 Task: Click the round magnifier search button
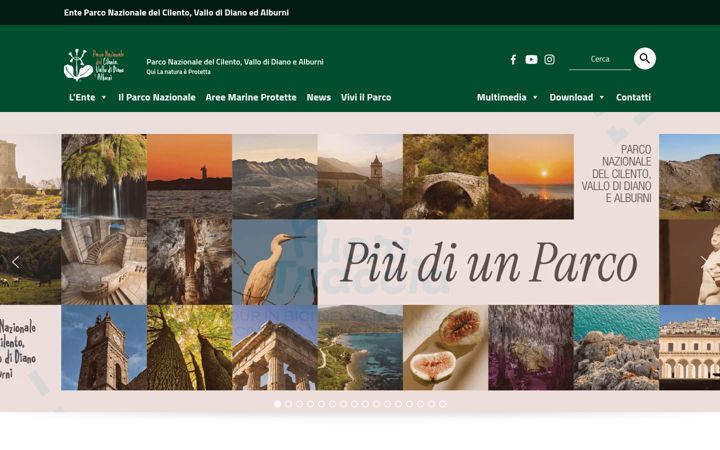[x=645, y=58]
